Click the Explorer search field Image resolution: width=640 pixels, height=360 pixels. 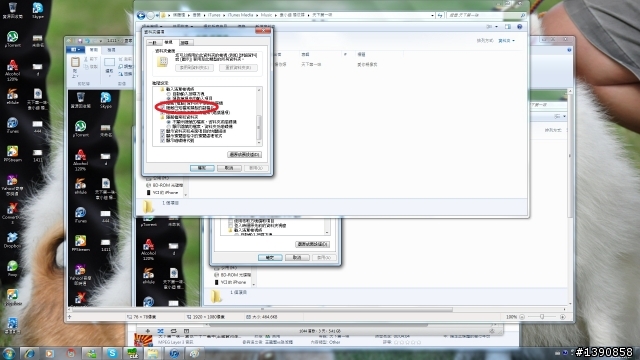(x=486, y=16)
